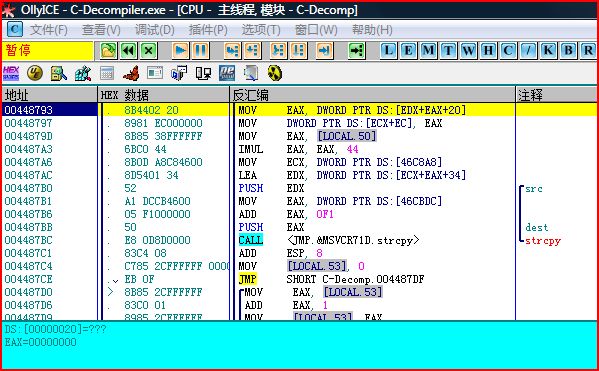Click the green Go To Address icon
Viewport: 599px width, 371px height.
356,50
